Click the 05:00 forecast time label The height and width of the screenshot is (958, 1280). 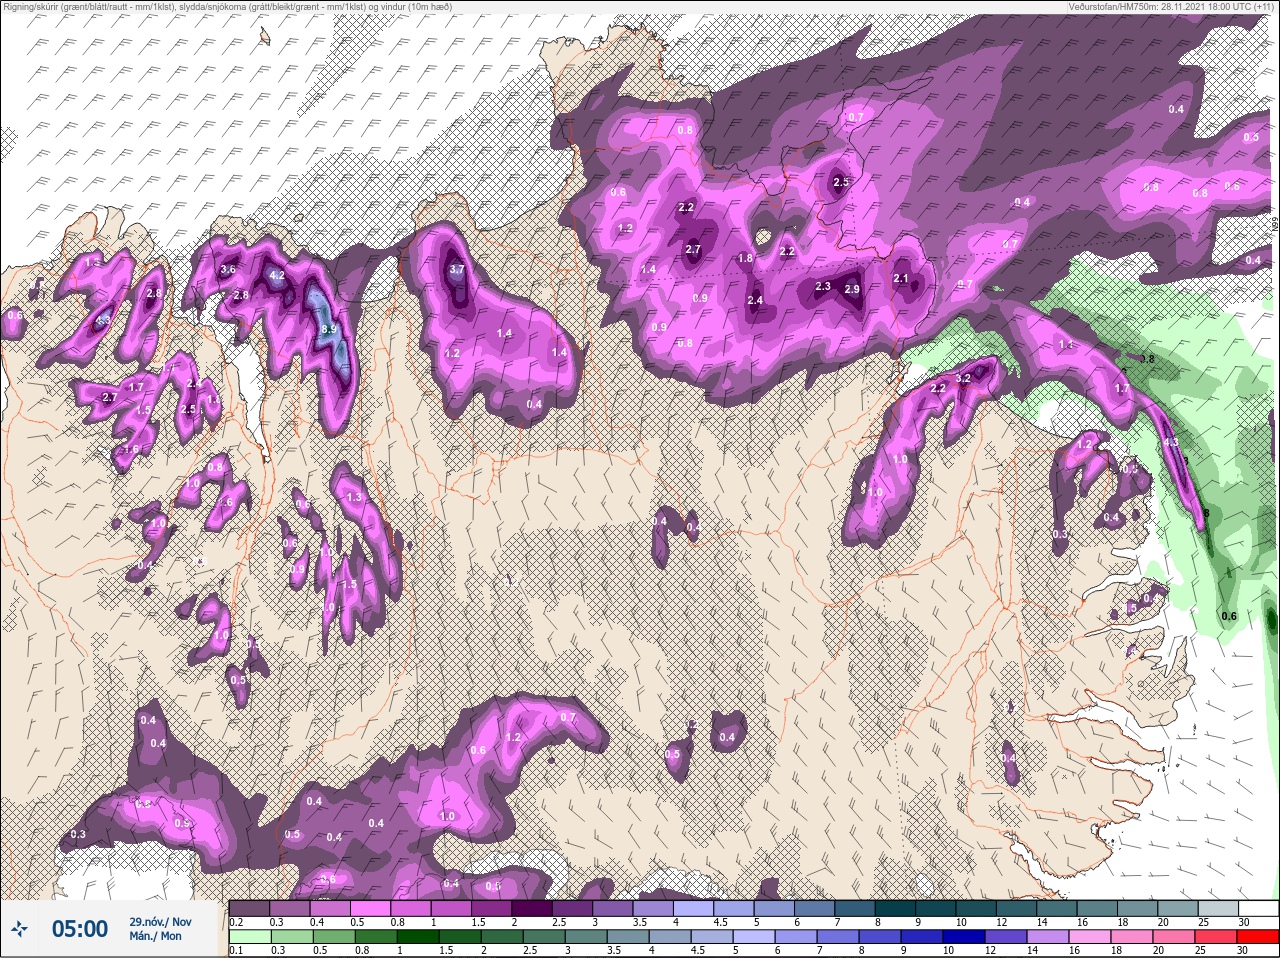(x=80, y=929)
